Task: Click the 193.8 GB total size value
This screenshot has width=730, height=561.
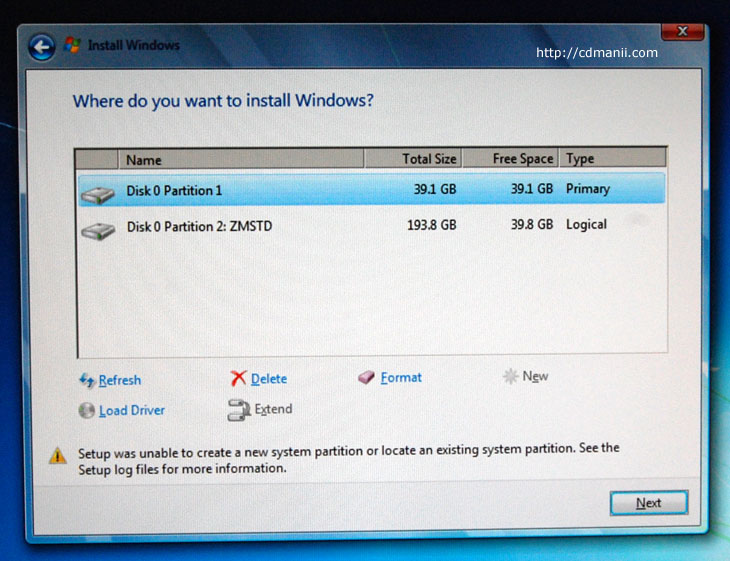Action: pos(432,225)
